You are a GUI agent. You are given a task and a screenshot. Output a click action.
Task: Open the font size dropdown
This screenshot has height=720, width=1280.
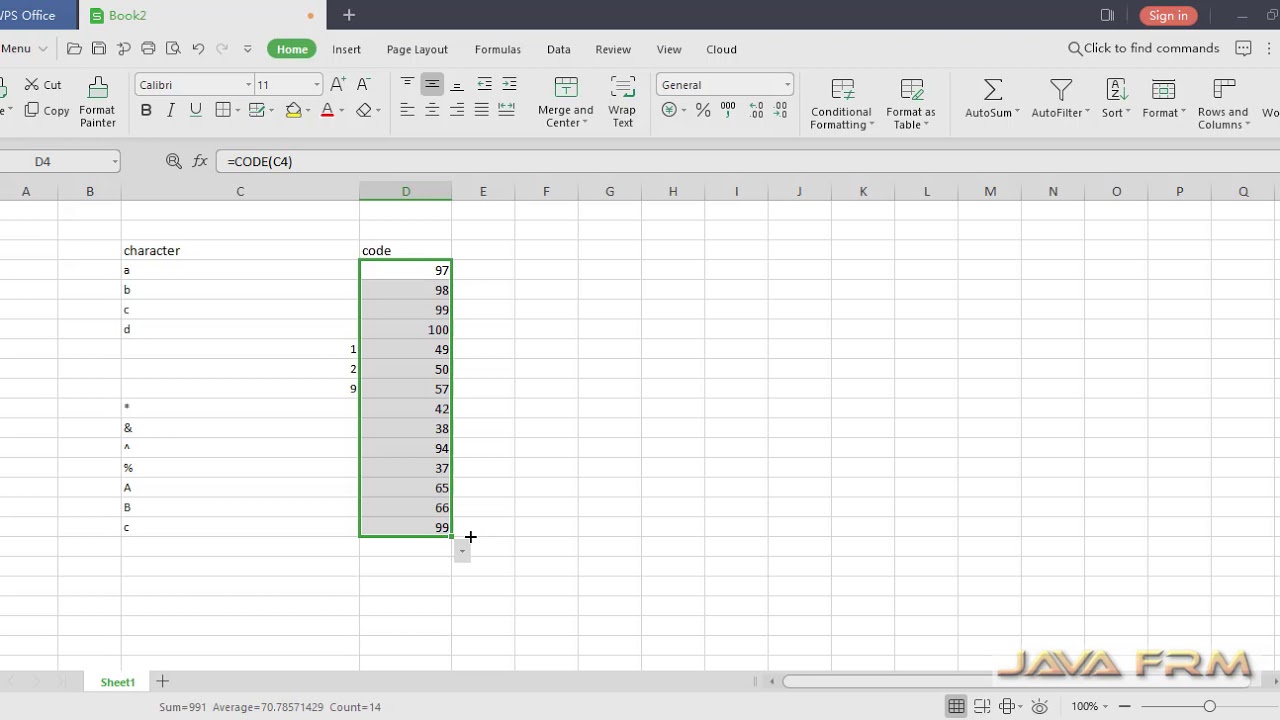click(x=317, y=85)
